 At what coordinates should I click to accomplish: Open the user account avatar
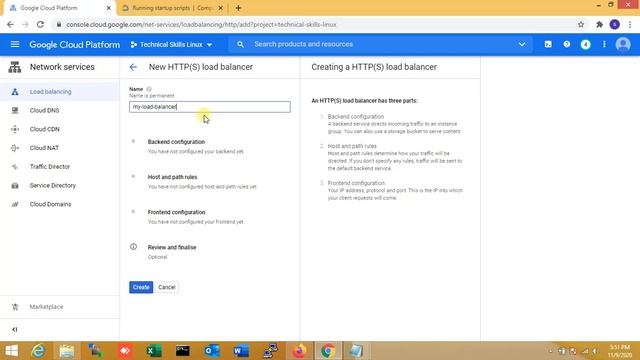[x=623, y=44]
